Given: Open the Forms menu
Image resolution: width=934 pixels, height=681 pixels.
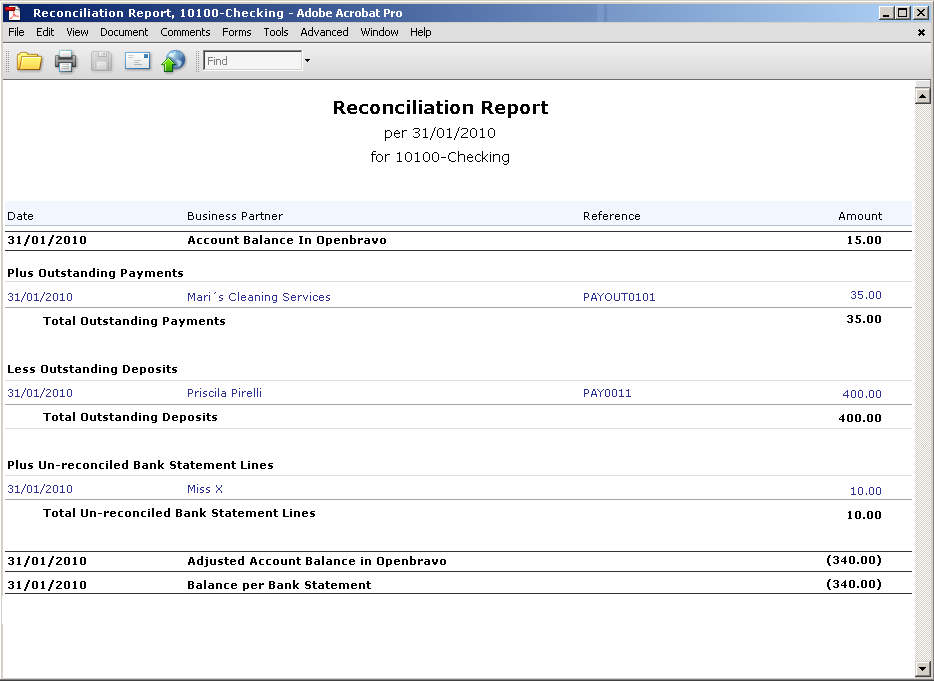Looking at the screenshot, I should (x=237, y=32).
